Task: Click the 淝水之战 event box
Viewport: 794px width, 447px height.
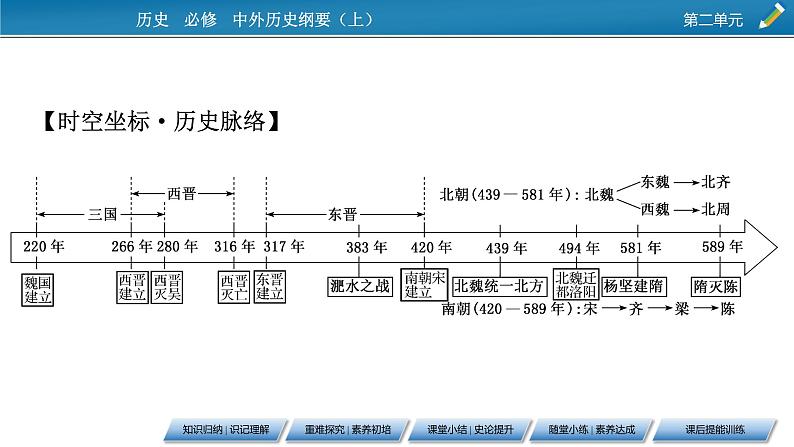Action: pos(360,287)
